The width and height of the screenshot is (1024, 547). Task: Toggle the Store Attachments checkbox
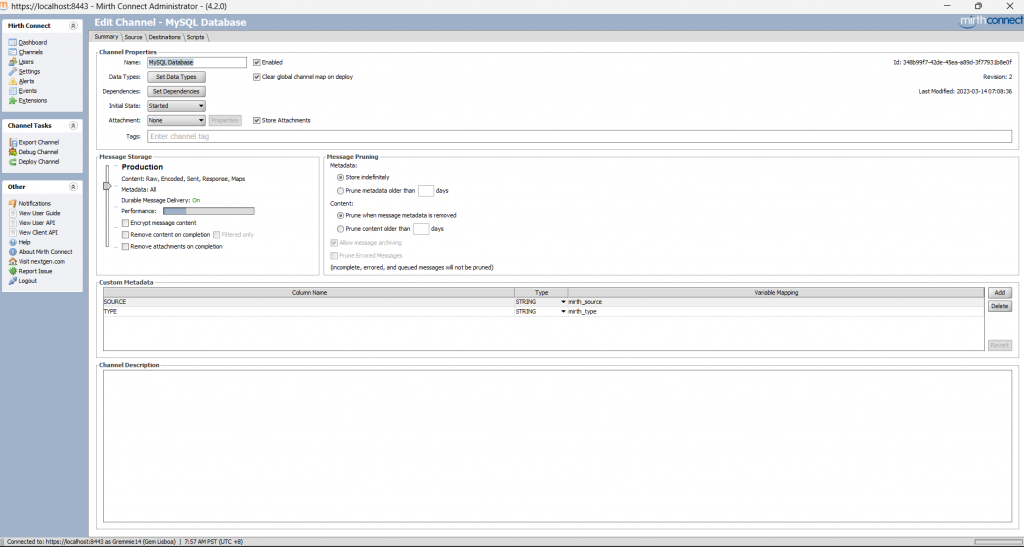coord(257,121)
